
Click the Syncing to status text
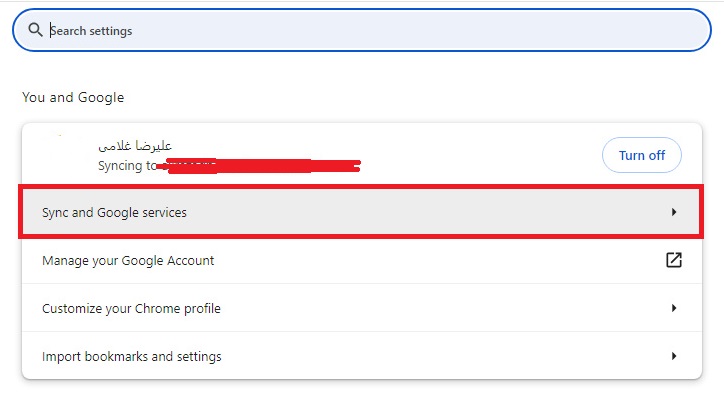(127, 166)
